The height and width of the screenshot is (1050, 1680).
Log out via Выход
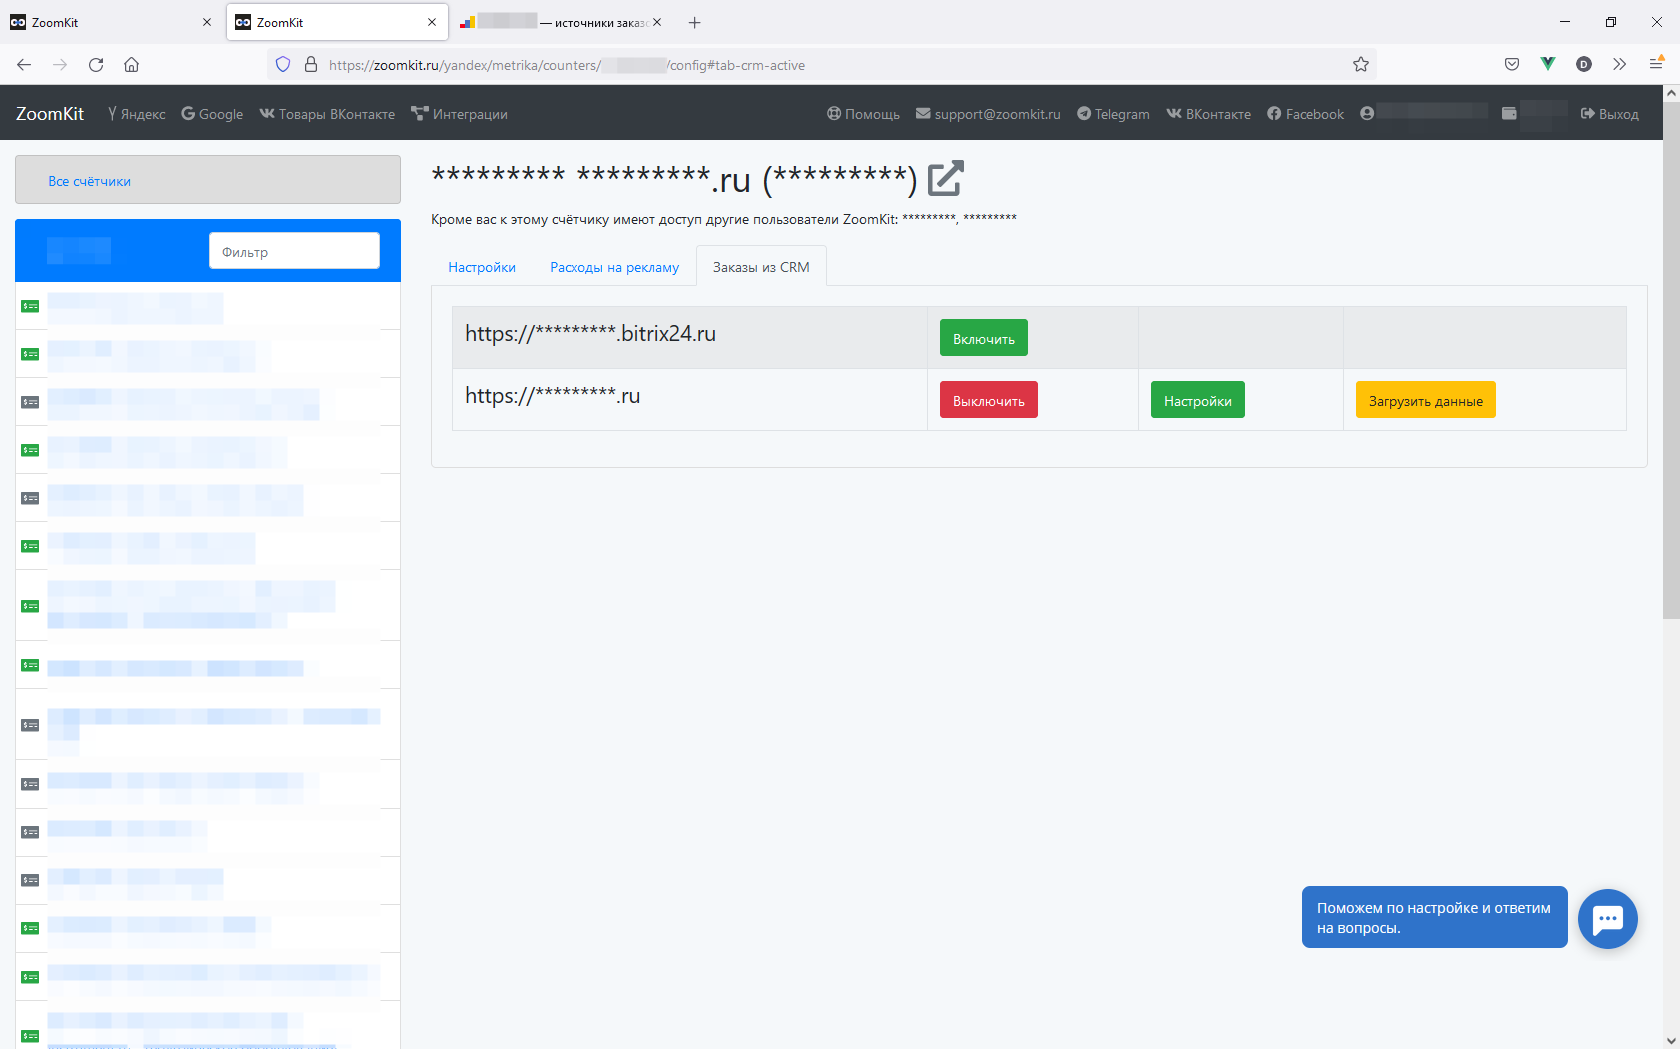click(x=1610, y=114)
